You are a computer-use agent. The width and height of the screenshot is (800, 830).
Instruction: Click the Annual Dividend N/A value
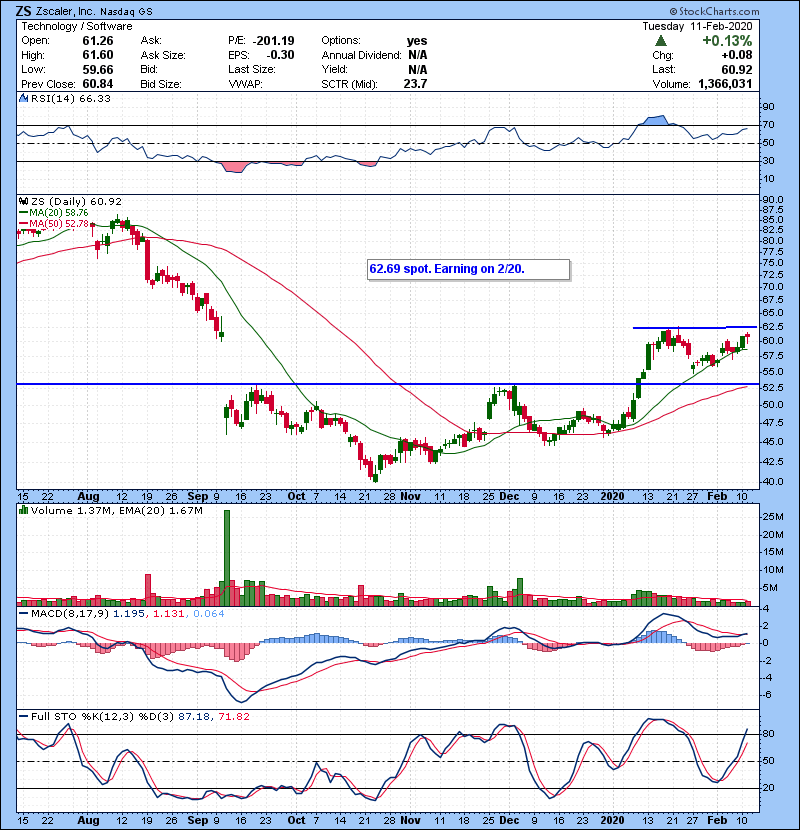(418, 55)
